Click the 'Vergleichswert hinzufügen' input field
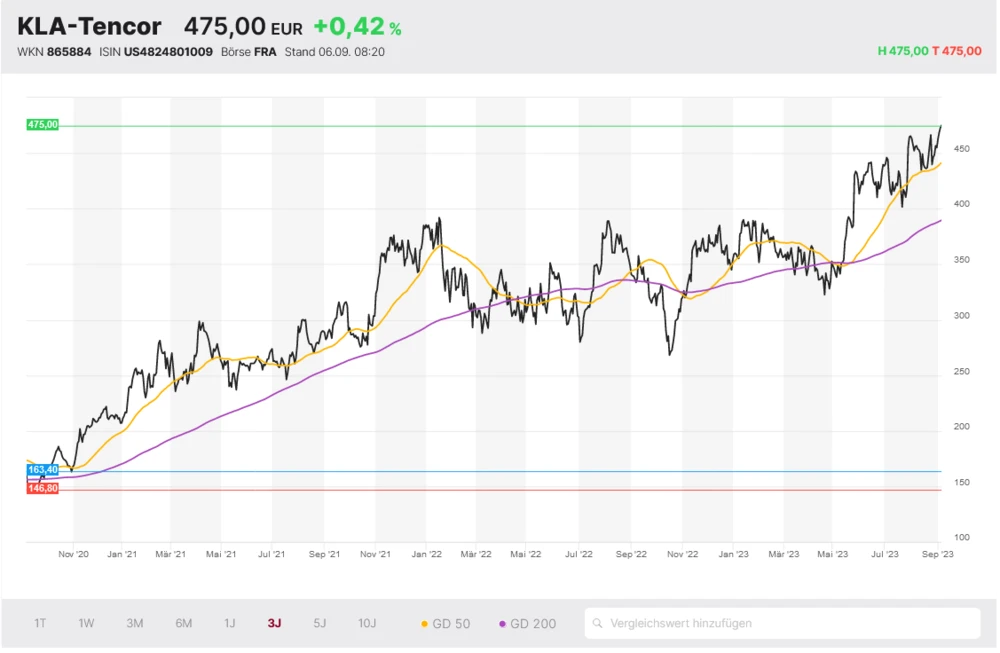 tap(790, 623)
